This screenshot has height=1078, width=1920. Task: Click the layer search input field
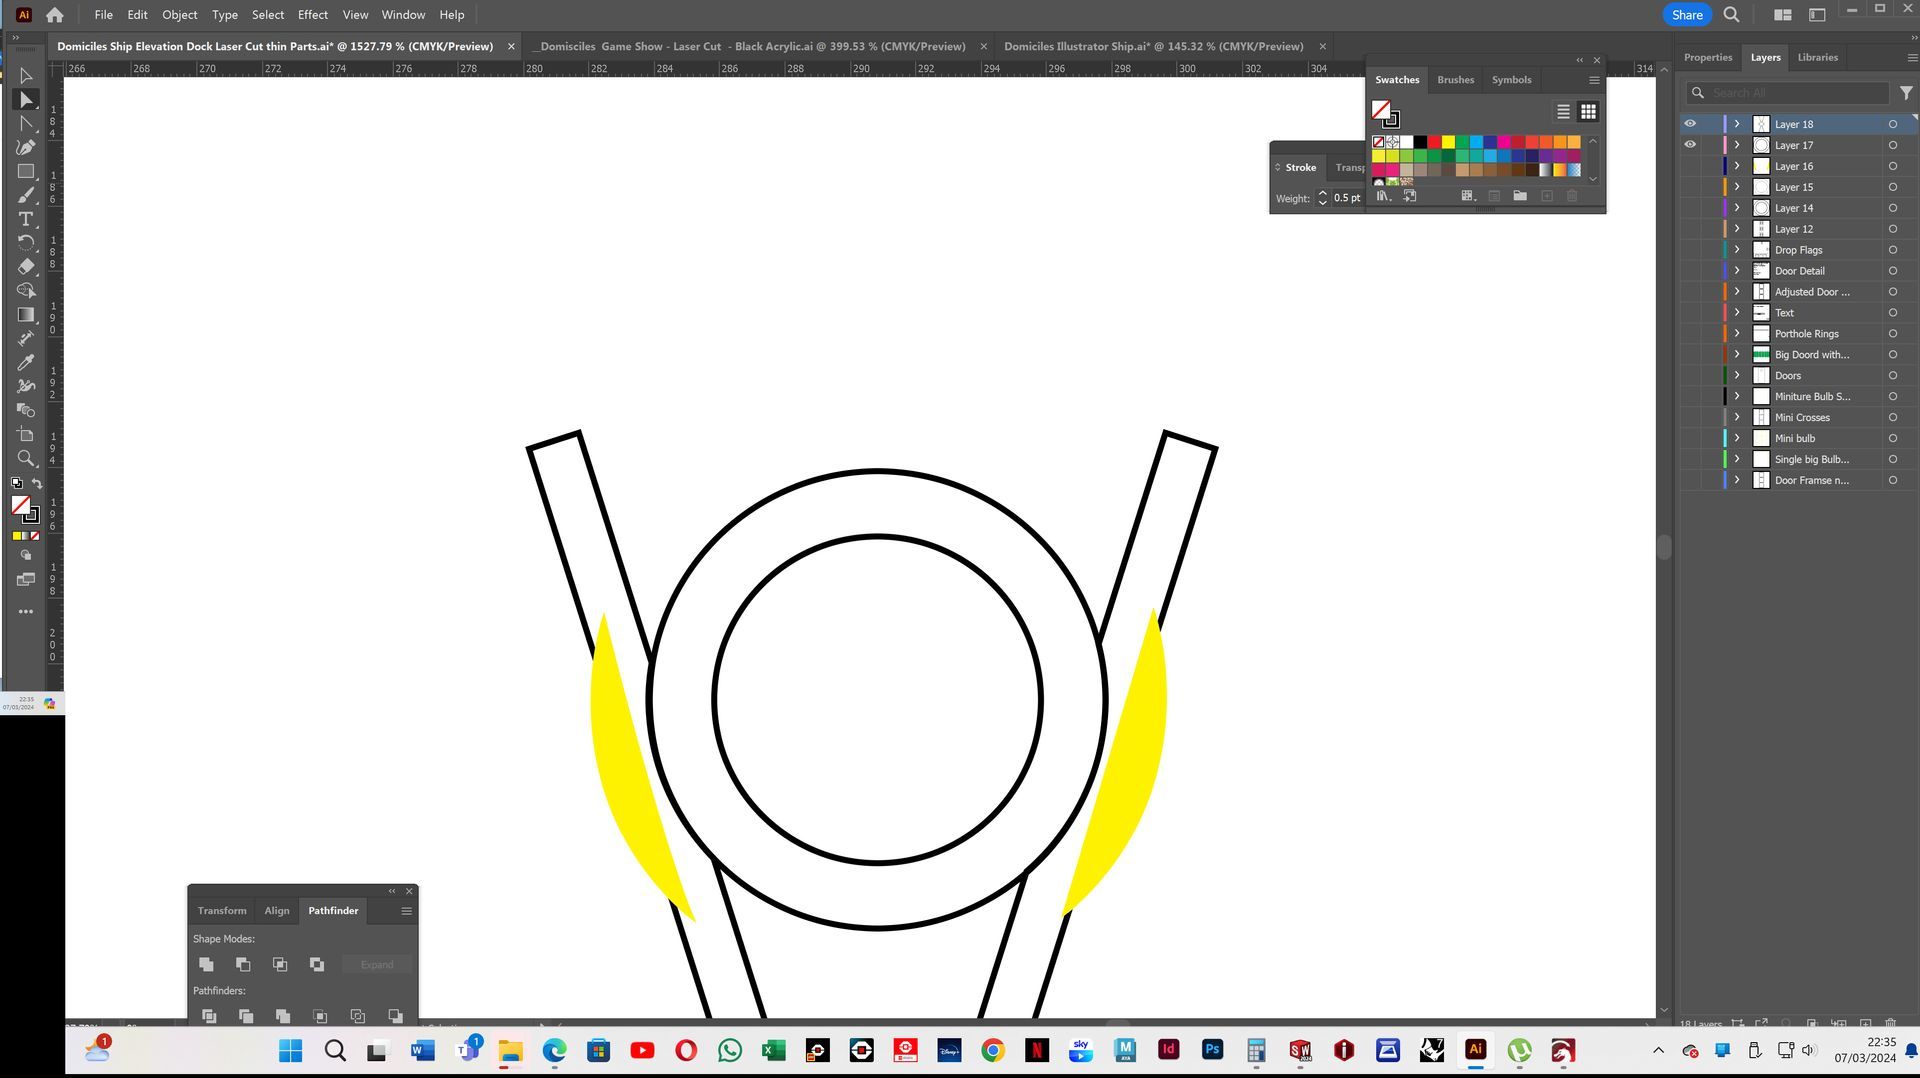tap(1795, 93)
